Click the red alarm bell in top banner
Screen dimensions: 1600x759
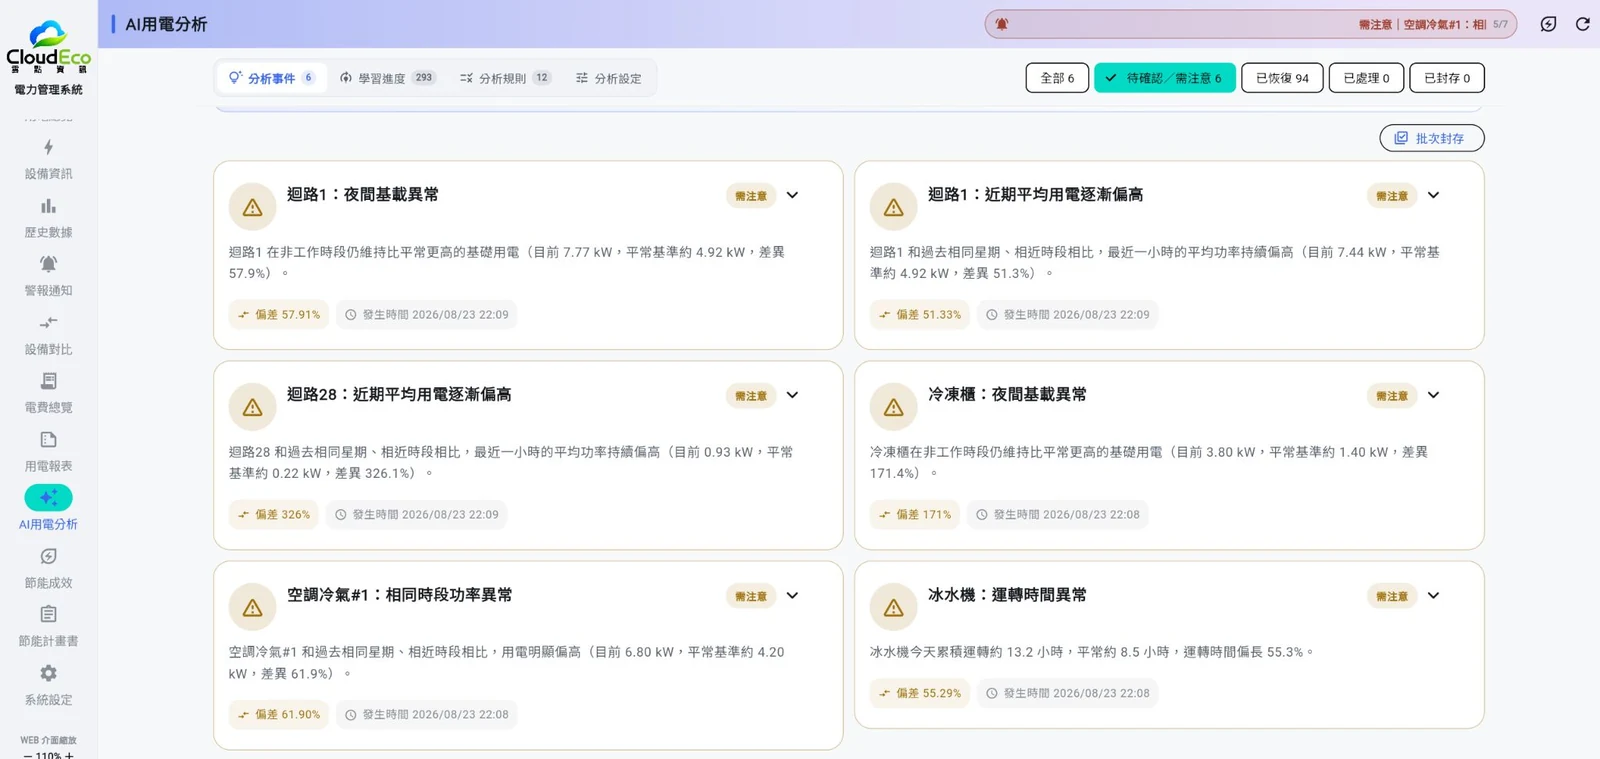[1001, 24]
